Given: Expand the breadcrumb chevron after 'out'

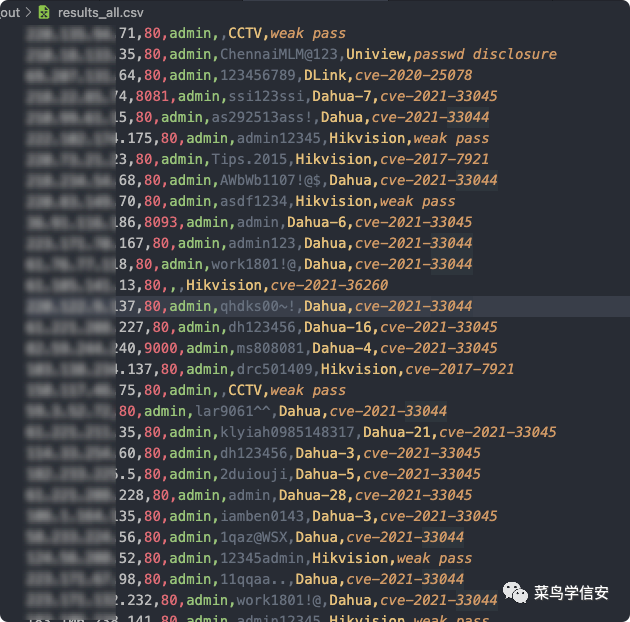Looking at the screenshot, I should [x=29, y=12].
